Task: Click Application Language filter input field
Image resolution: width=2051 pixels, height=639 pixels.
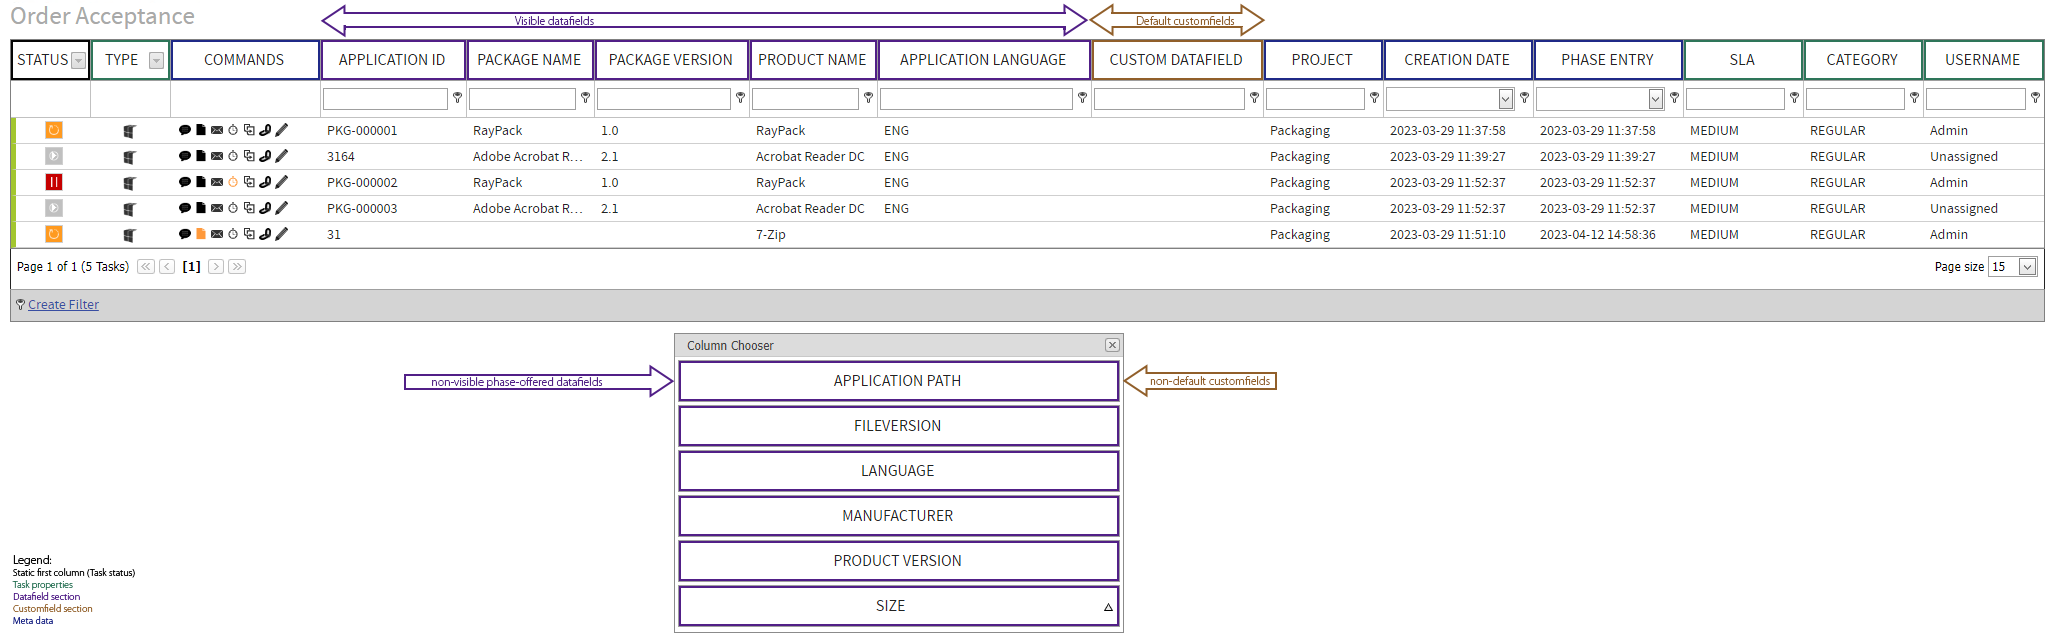Action: tap(976, 99)
